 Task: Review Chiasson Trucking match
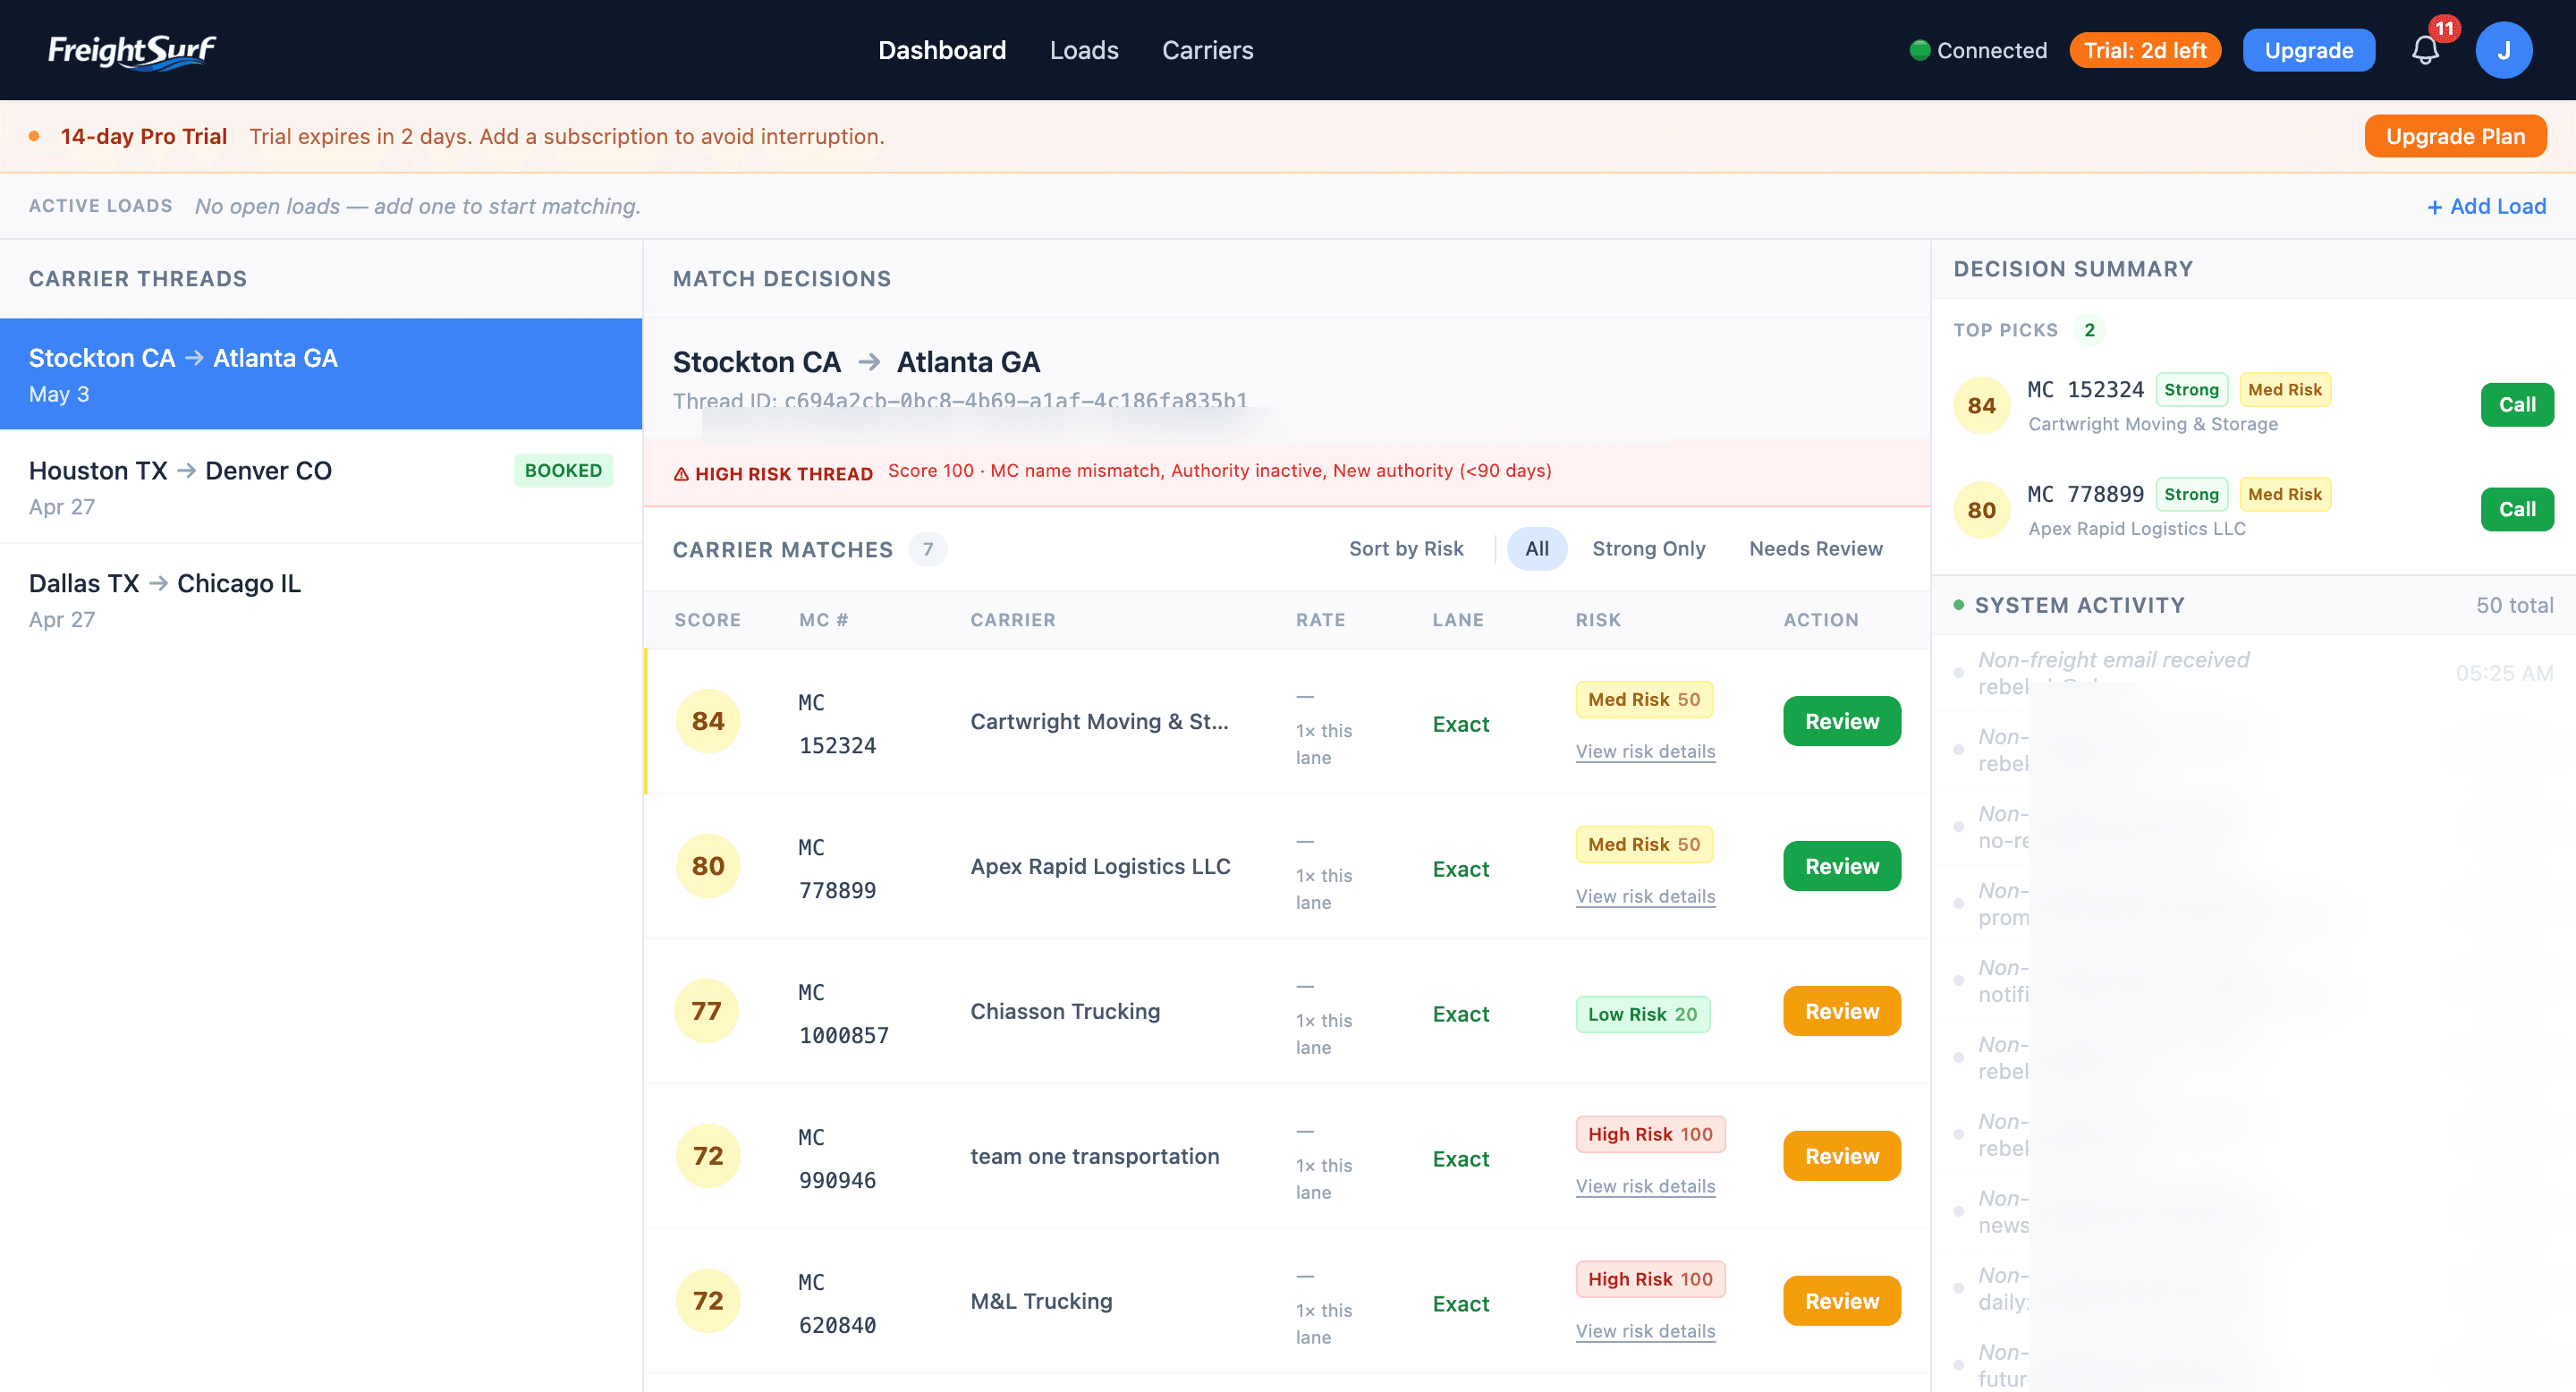[x=1841, y=1011]
